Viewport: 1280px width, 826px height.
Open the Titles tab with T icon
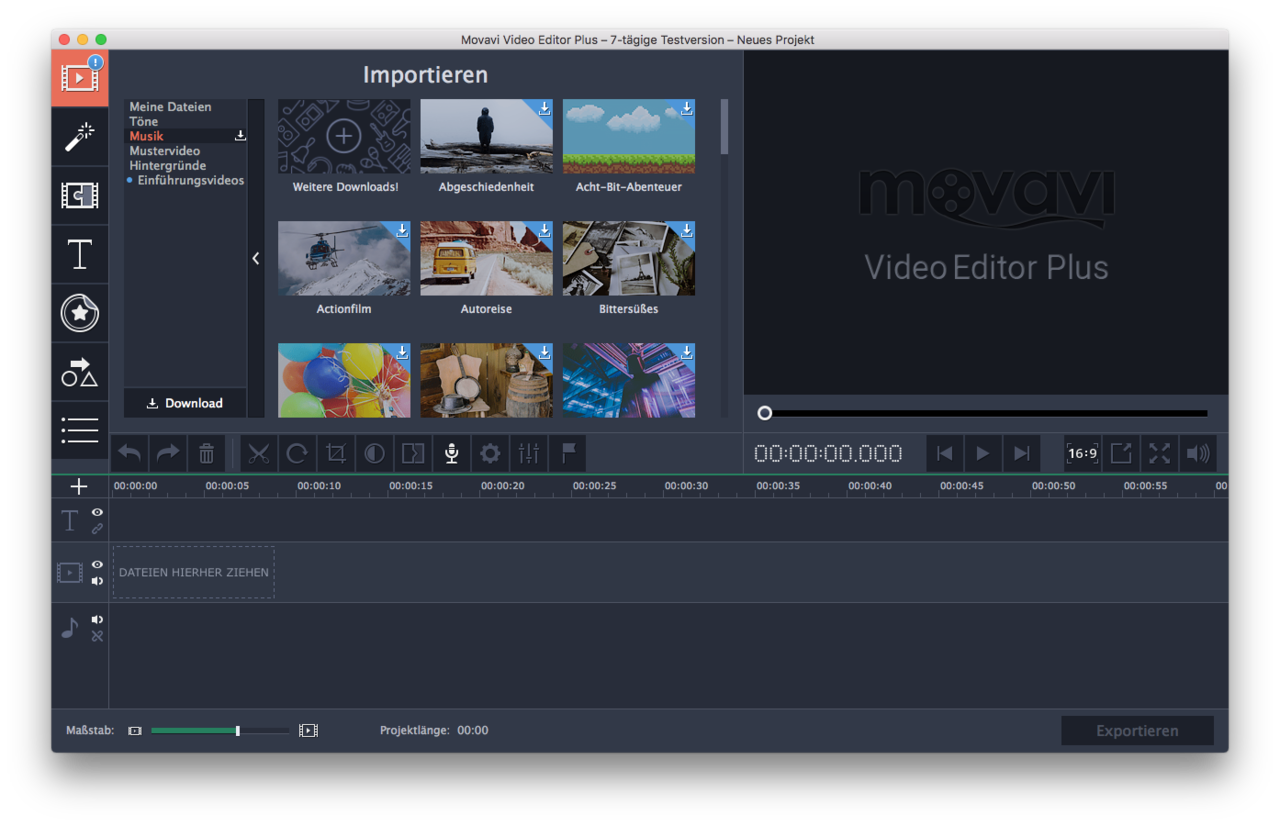point(80,254)
